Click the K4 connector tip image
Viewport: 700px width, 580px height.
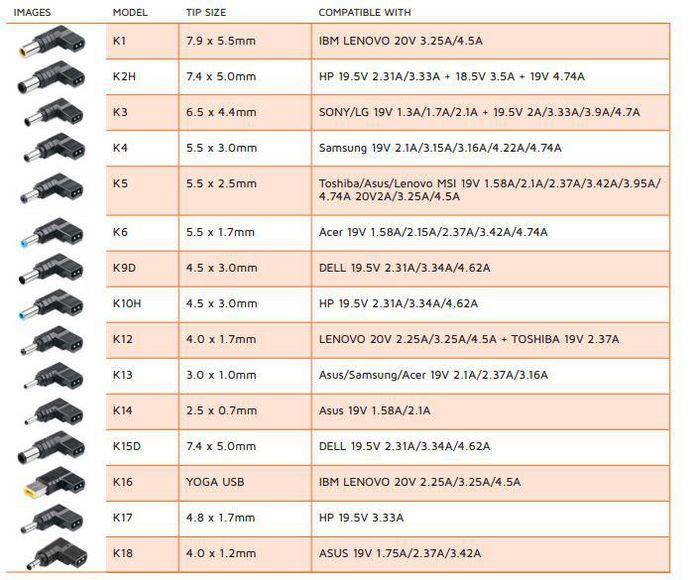(x=54, y=148)
